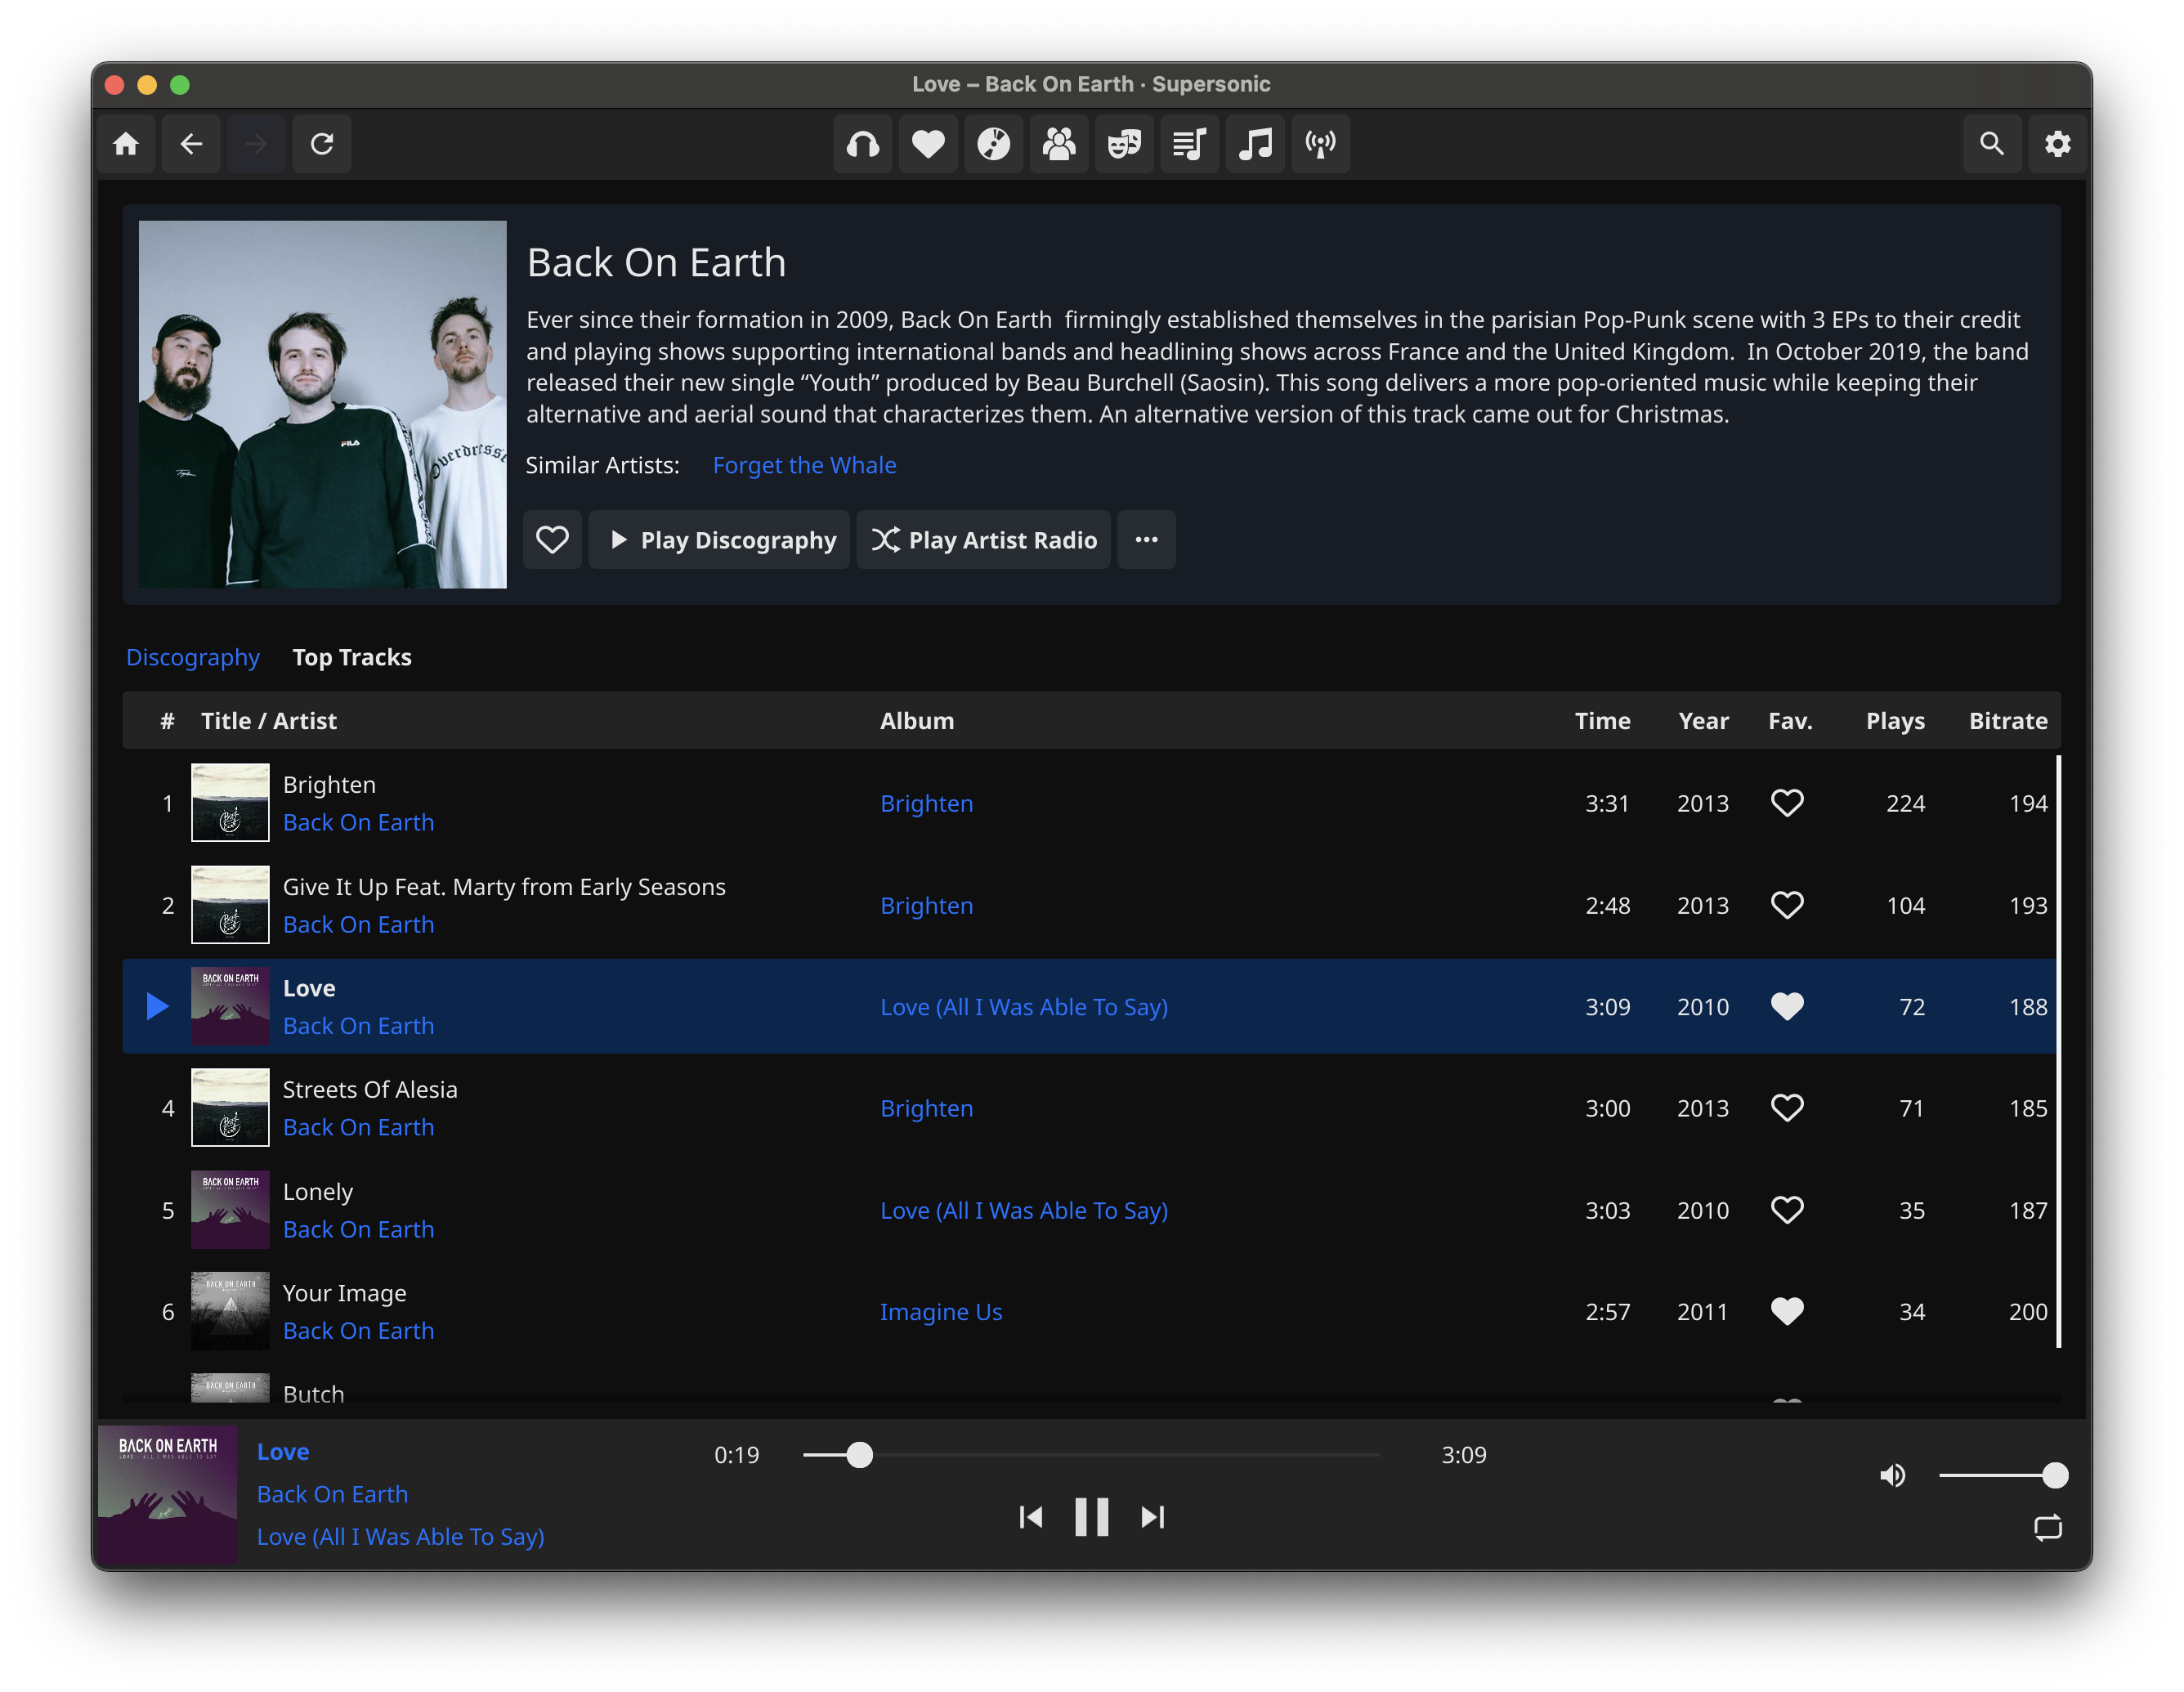Mute audio with the speaker icon

click(1892, 1475)
